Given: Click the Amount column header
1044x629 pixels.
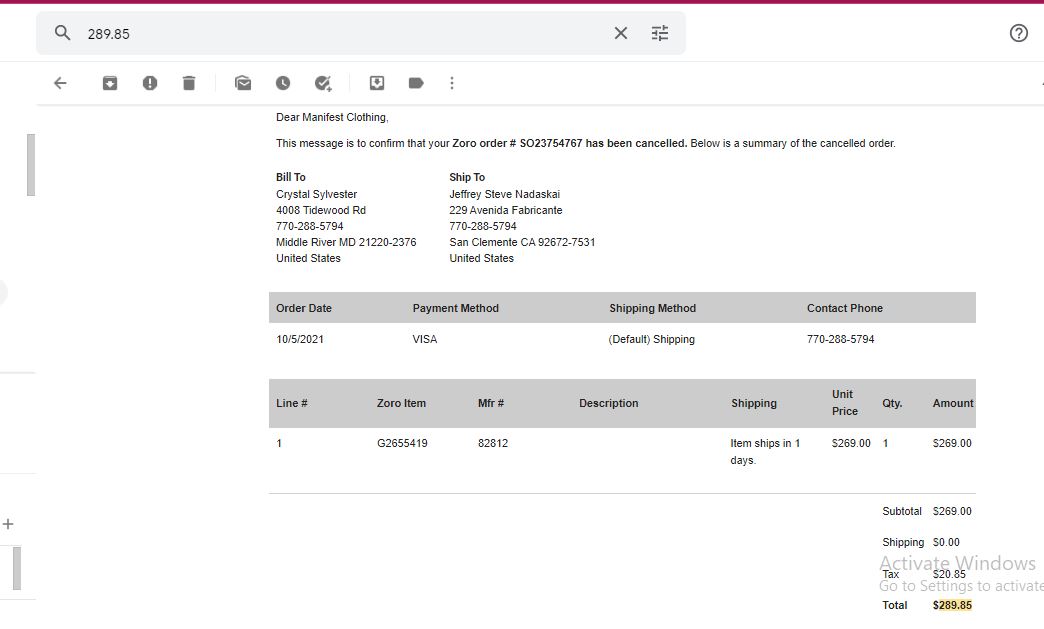Looking at the screenshot, I should 953,403.
